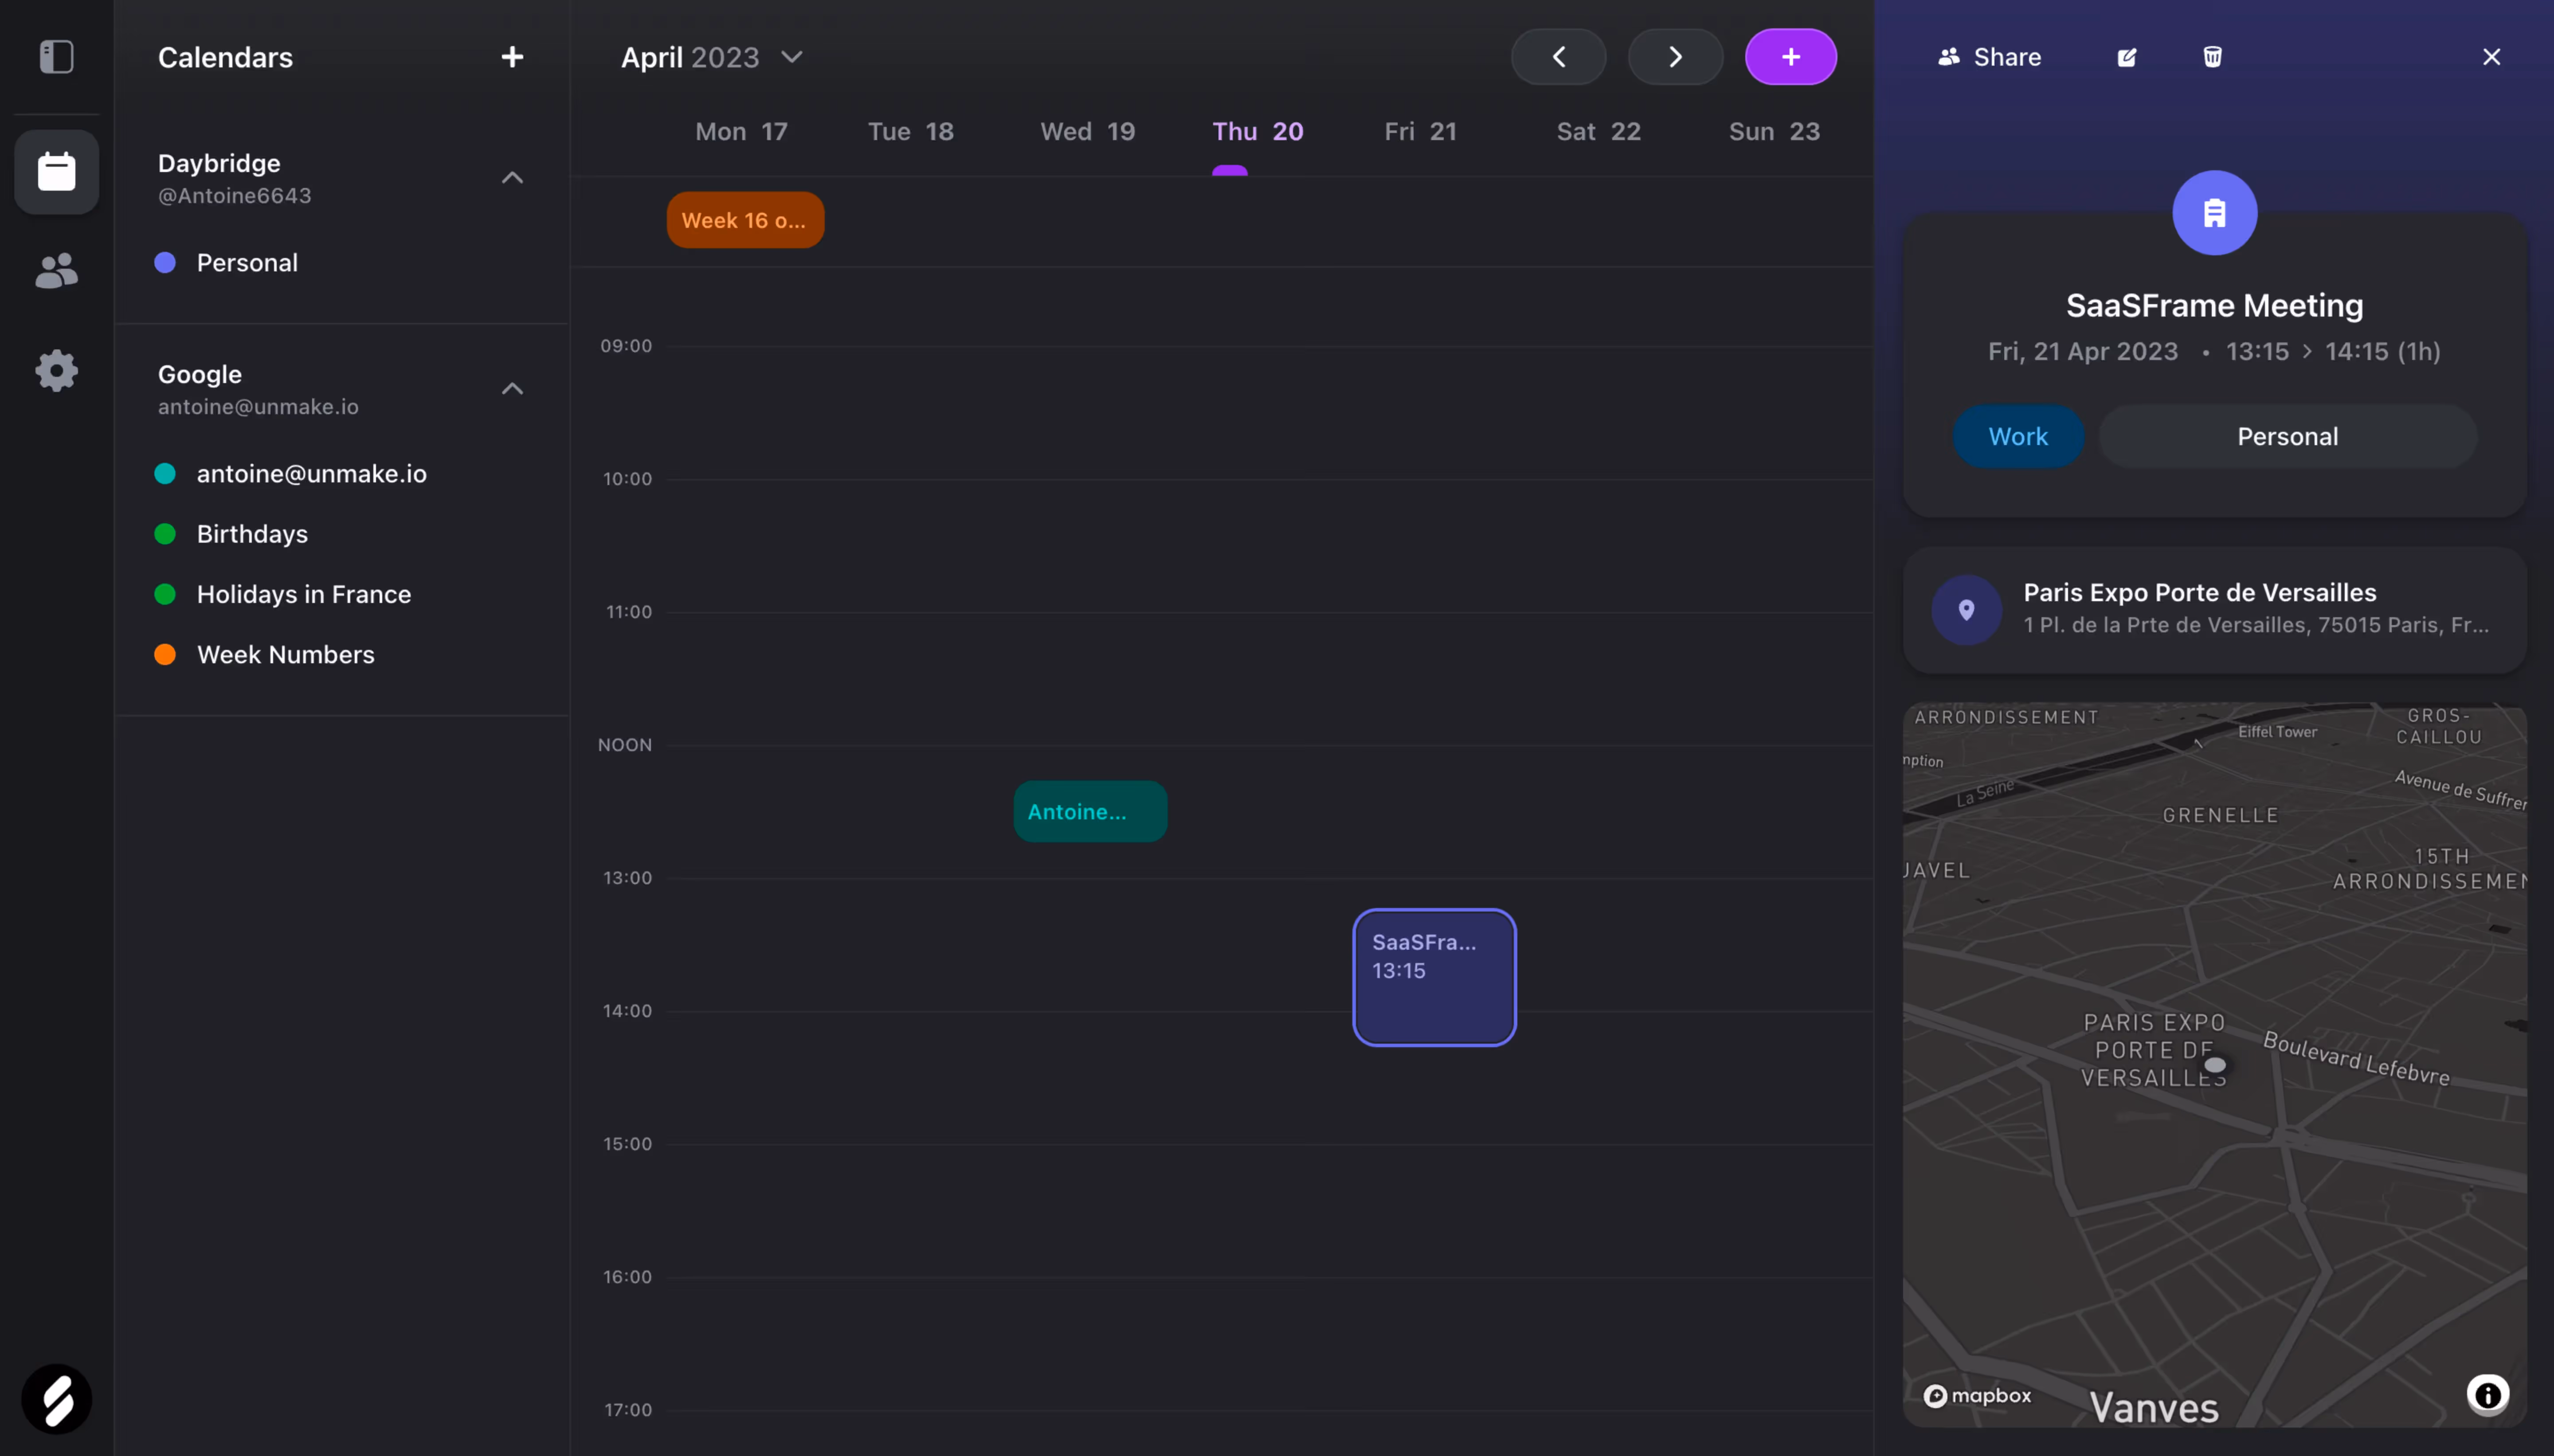Delete the event with trash icon
This screenshot has width=2554, height=1456.
point(2212,57)
